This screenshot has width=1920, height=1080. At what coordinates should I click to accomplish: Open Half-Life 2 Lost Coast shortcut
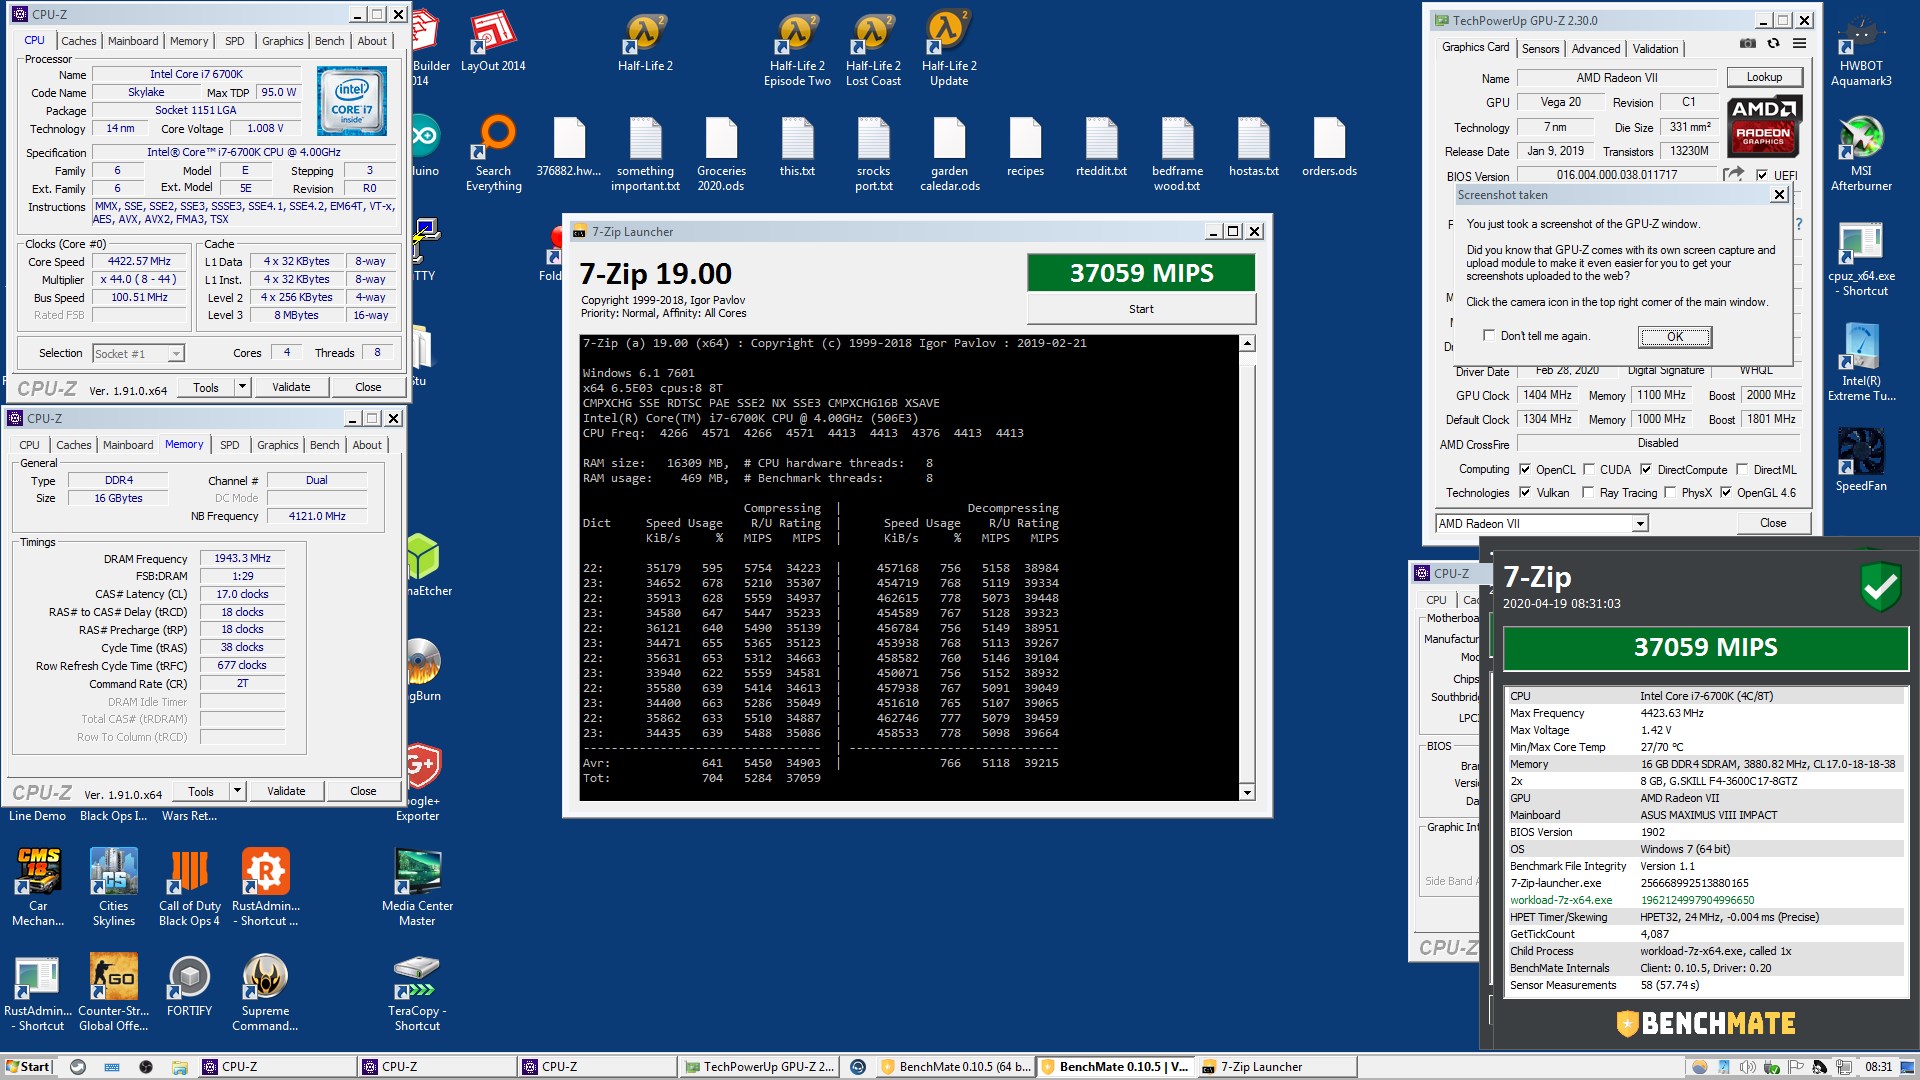tap(873, 49)
